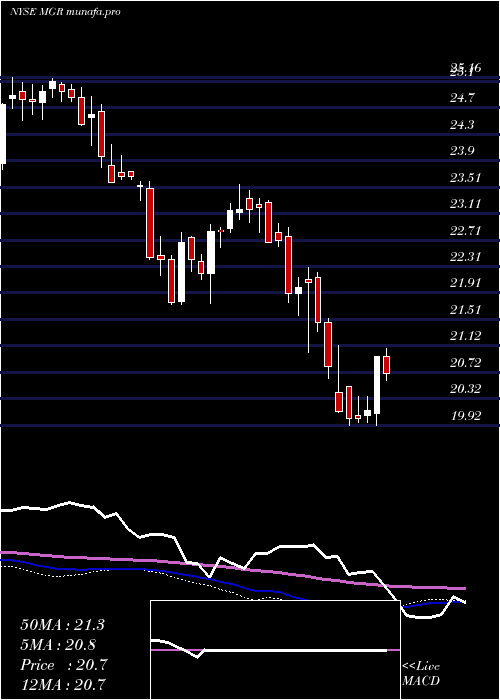Screen dimensions: 500x700
Task: Click the white line inside the MACD box
Action: (x=268, y=650)
